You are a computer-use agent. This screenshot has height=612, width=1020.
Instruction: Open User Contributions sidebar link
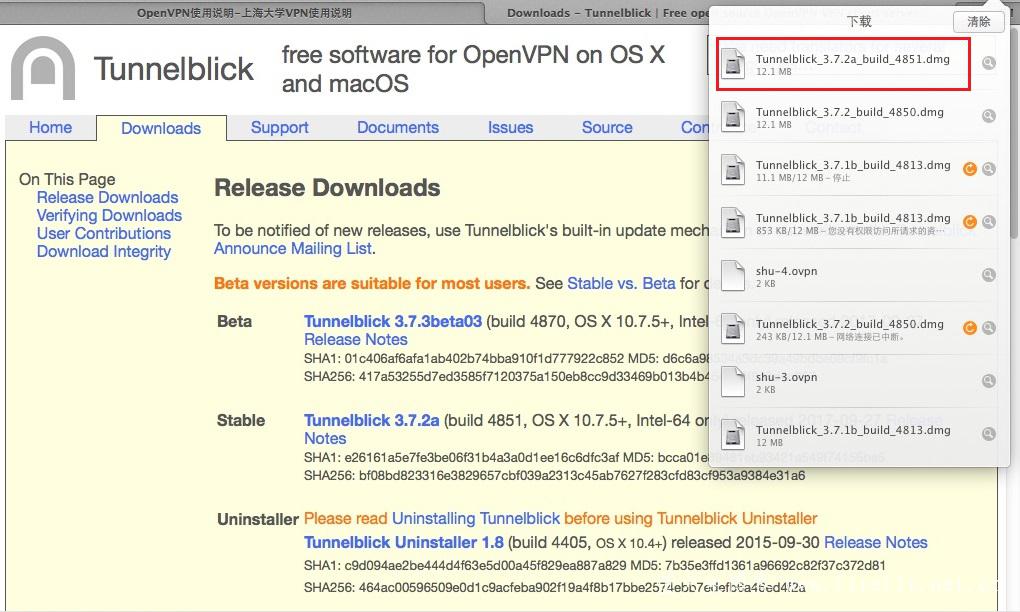(104, 233)
